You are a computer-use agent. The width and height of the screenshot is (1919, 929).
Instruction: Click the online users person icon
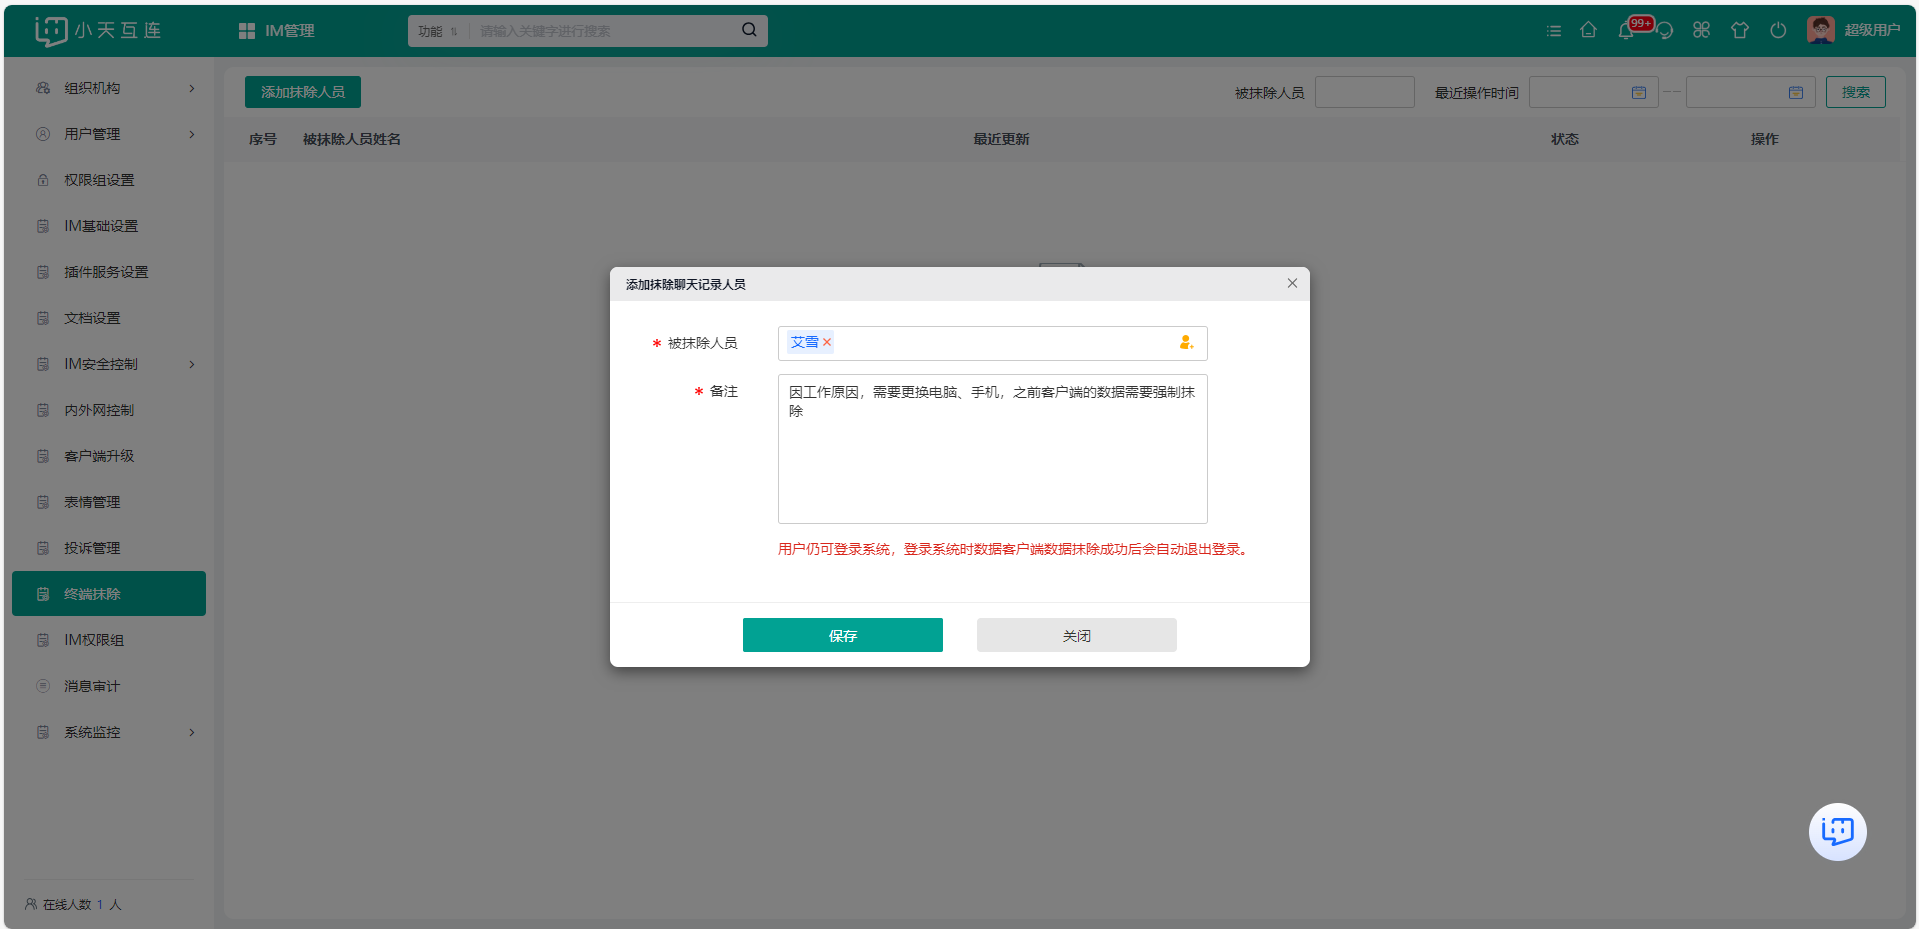(x=31, y=904)
